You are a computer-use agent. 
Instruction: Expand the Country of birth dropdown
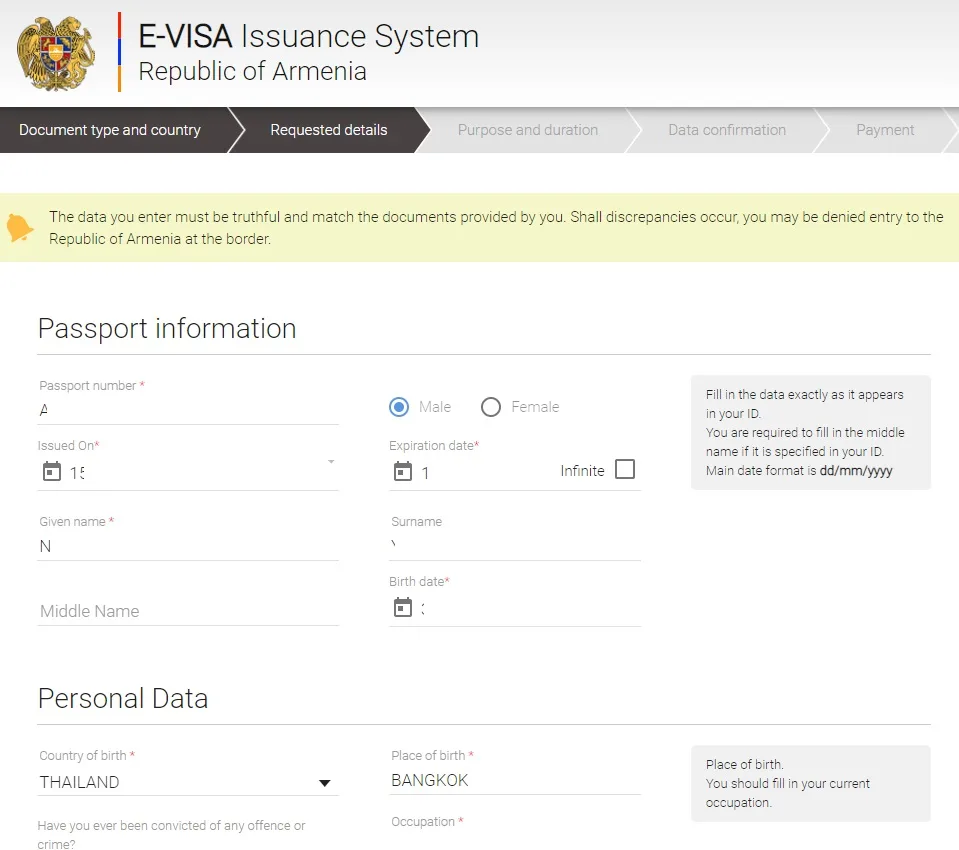point(325,783)
